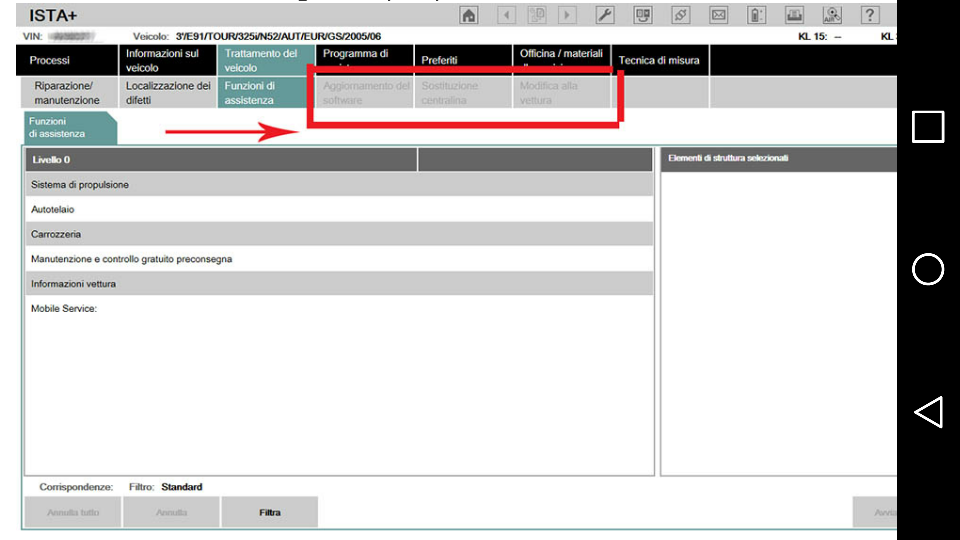
Task: Click greyed Modifica alla vettura sub-tab
Action: pos(562,92)
